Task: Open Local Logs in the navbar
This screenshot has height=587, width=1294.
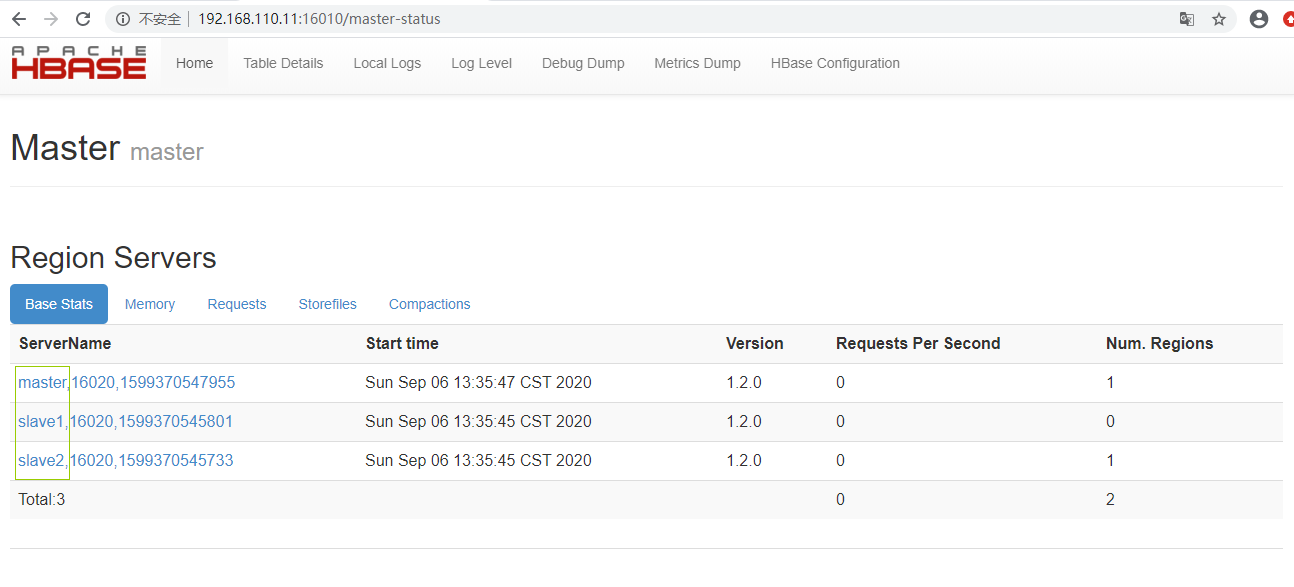Action: coord(387,63)
